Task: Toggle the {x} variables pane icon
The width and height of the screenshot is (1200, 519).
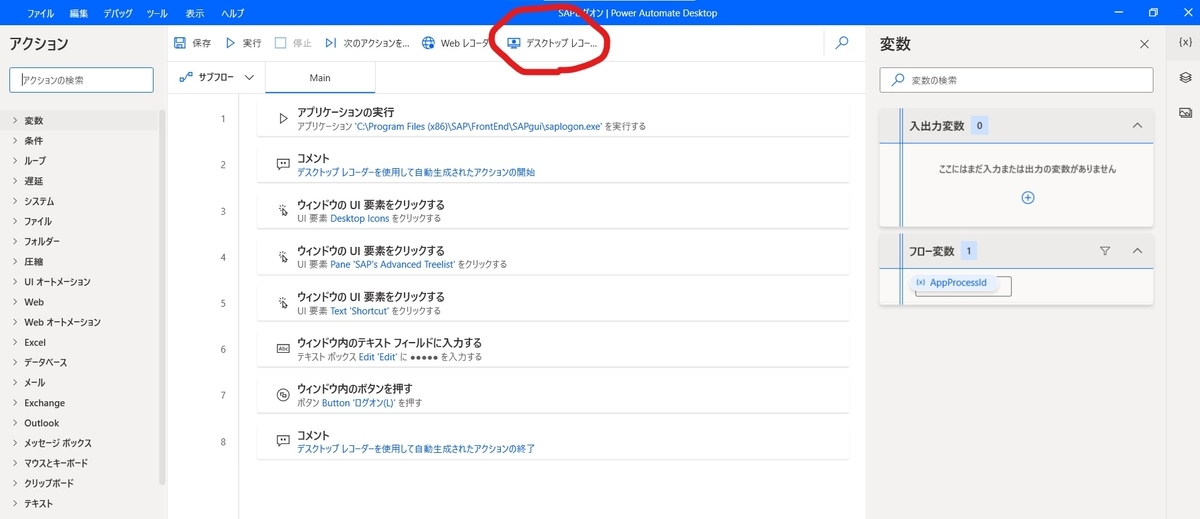Action: click(x=1185, y=43)
